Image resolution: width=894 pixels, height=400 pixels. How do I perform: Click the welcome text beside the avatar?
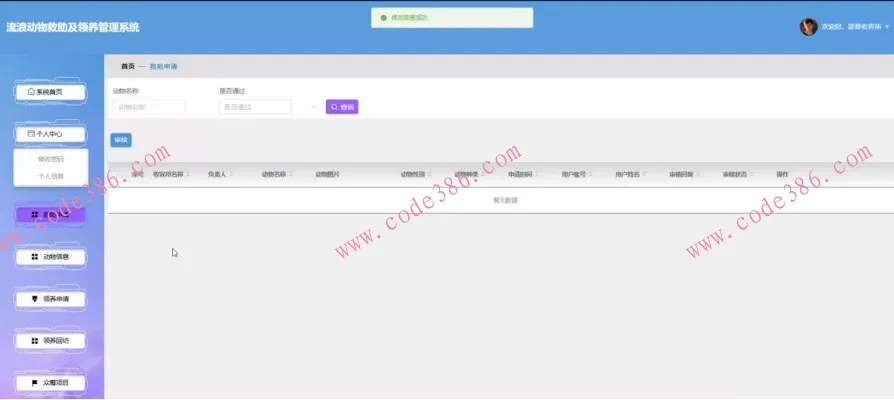click(x=851, y=27)
